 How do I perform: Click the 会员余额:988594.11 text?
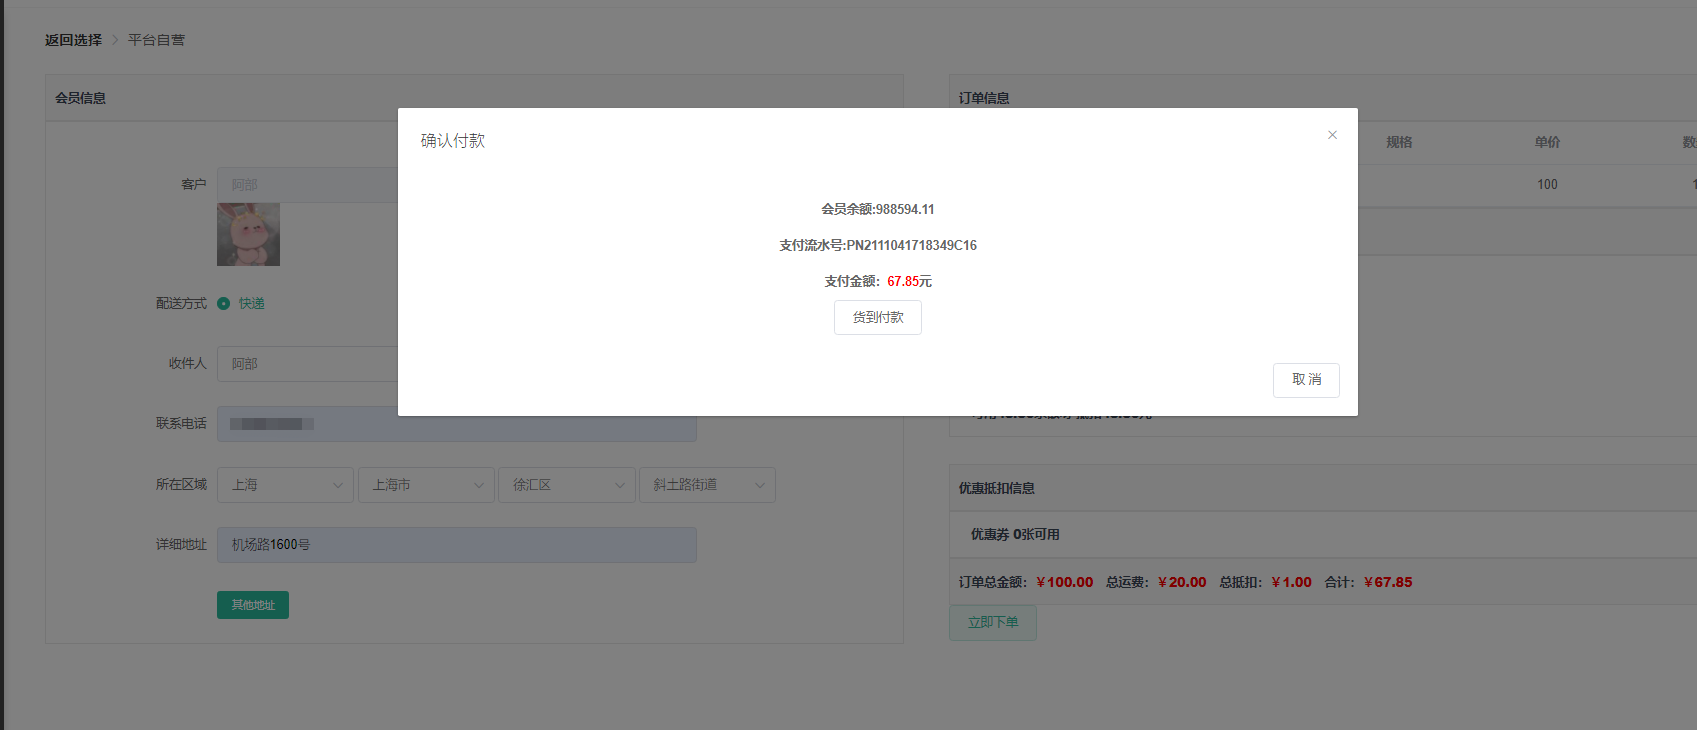tap(878, 210)
